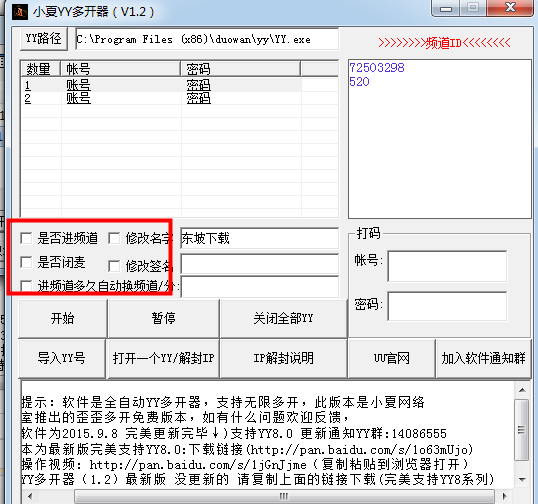Screen dimensions: 538x504
Task: Click 账号 cell in row 1
Action: coord(78,85)
